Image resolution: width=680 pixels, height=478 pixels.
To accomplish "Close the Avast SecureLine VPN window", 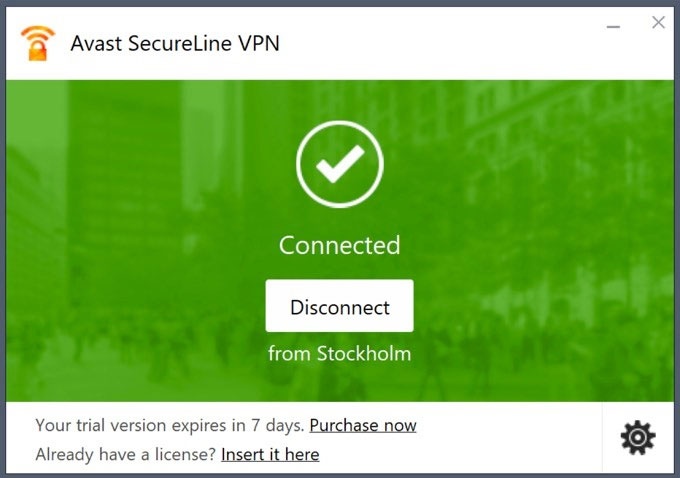I will click(x=658, y=22).
